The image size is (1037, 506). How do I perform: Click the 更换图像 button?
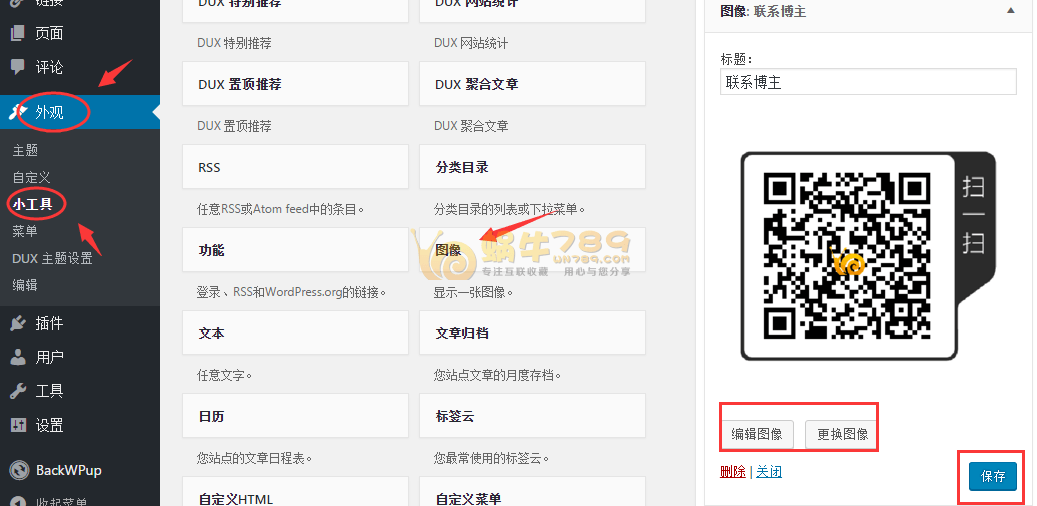coord(842,435)
